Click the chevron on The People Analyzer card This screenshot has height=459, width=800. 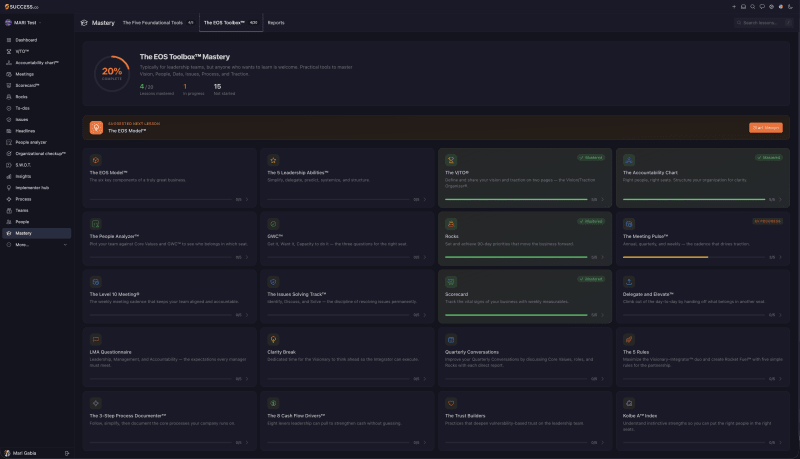pos(247,257)
